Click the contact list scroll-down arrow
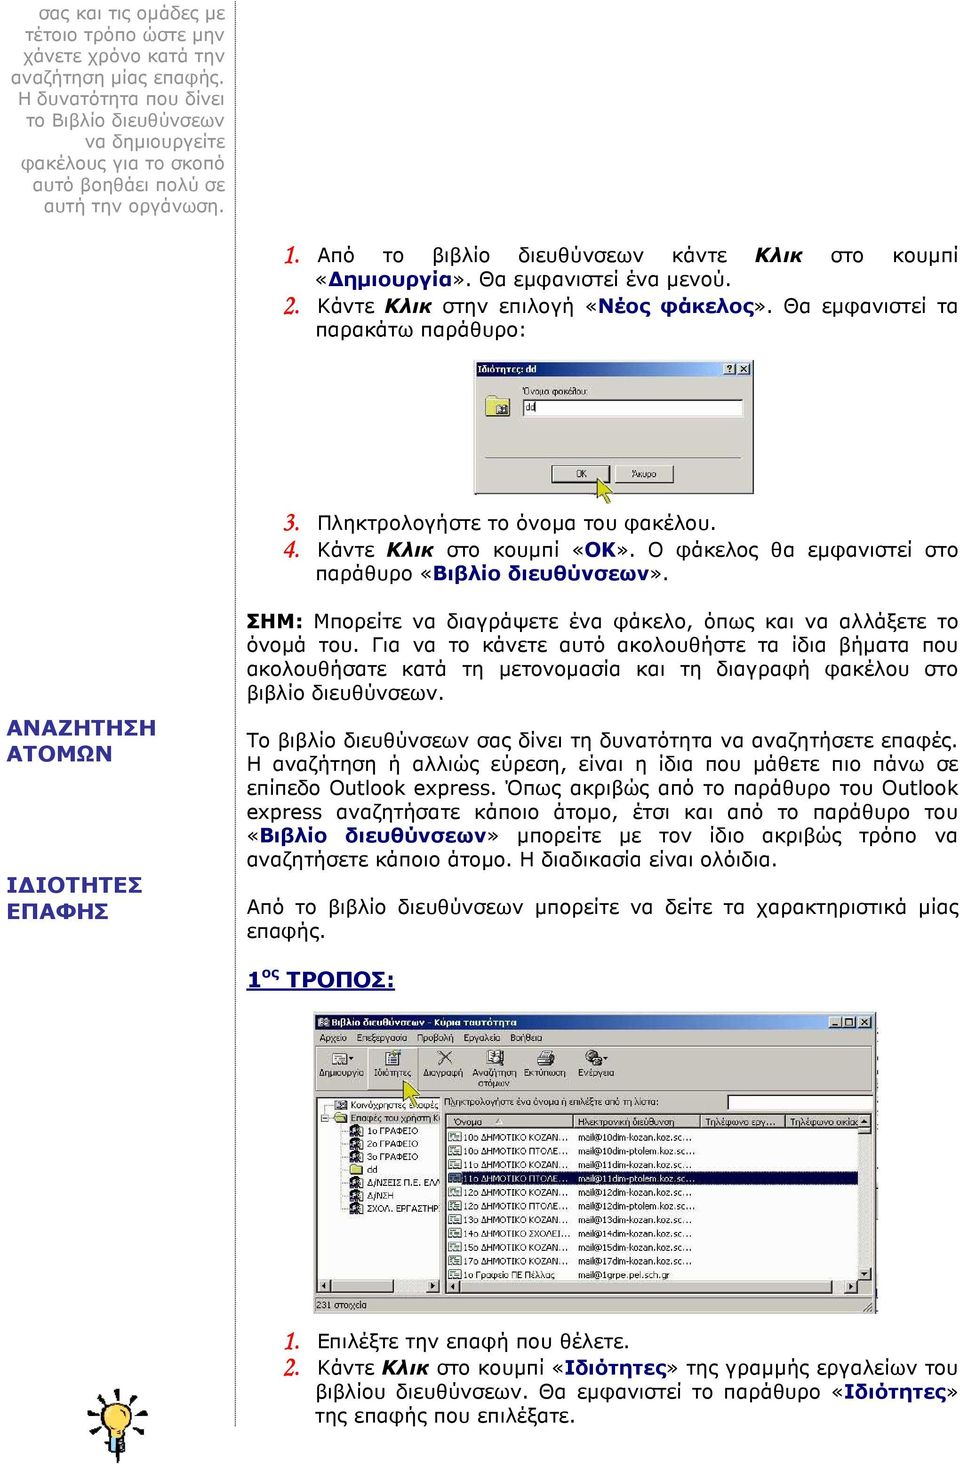Viewport: 960px width, 1464px height. coord(866,1273)
